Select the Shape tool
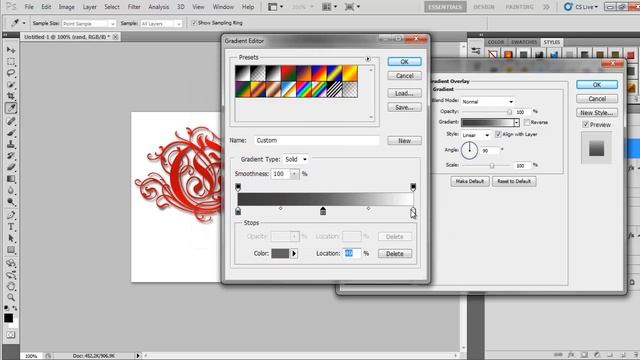The width and height of the screenshot is (640, 360). pos(11,250)
